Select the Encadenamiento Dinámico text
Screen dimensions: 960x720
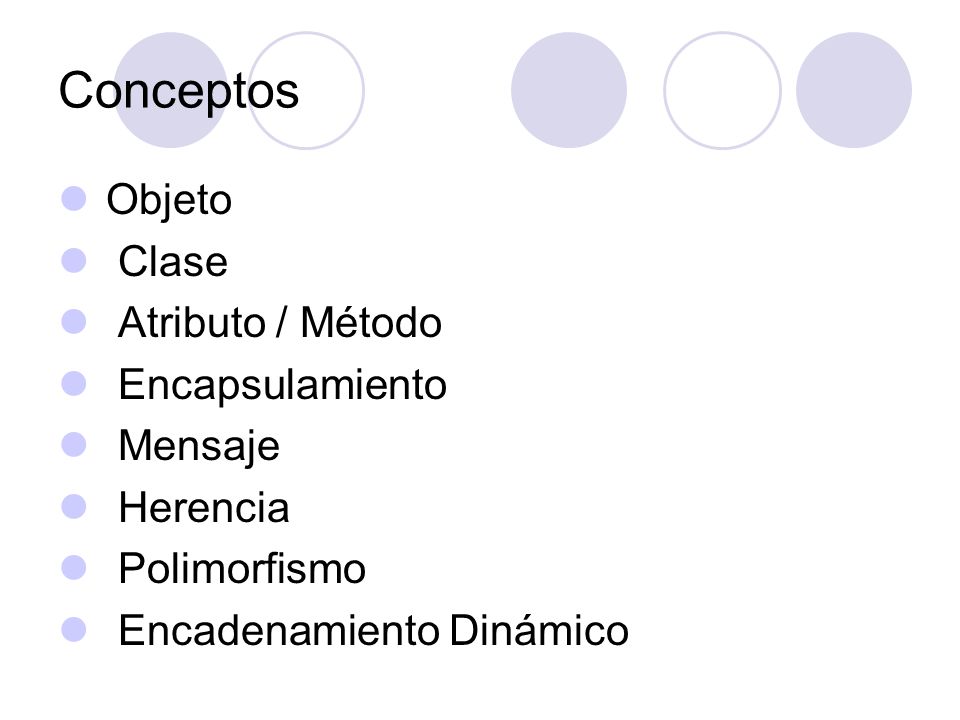tap(373, 630)
